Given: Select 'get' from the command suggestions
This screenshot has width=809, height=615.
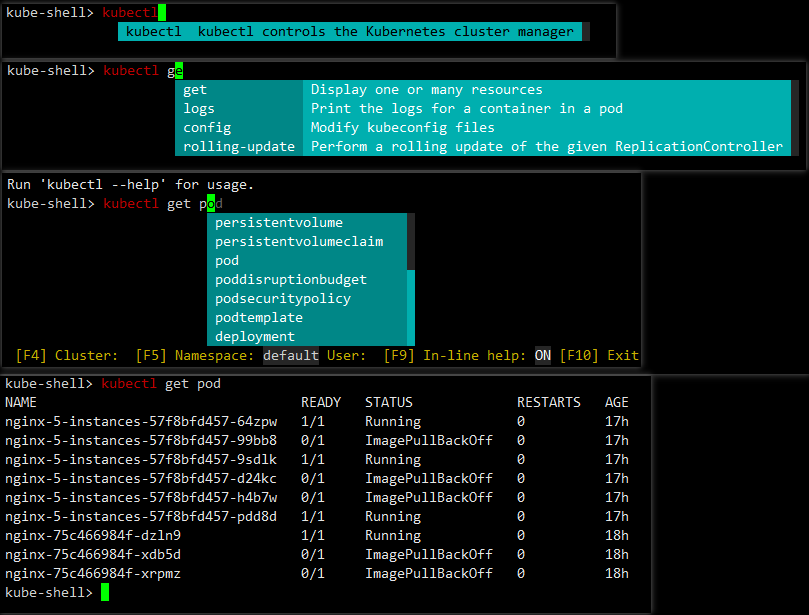Looking at the screenshot, I should 195,89.
